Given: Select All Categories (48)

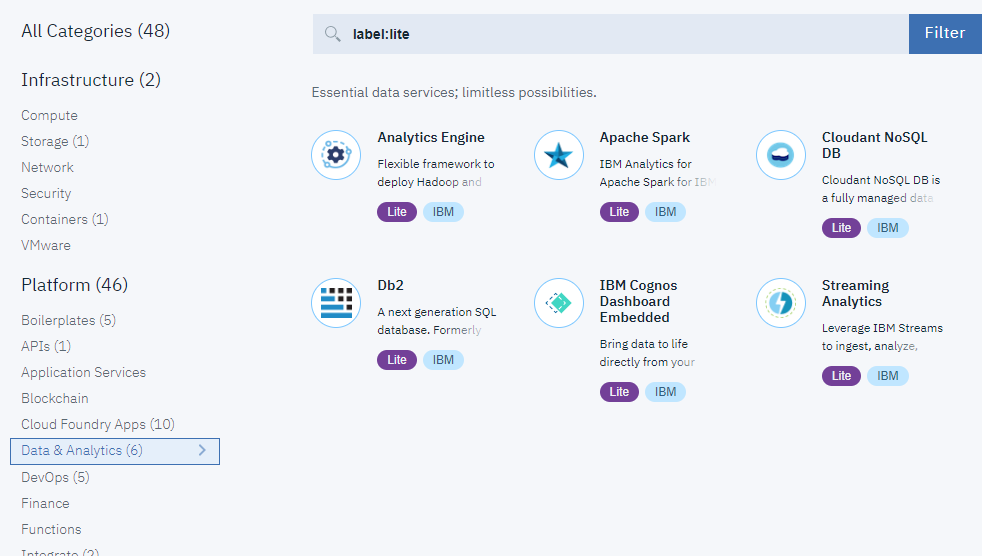Looking at the screenshot, I should pyautogui.click(x=96, y=31).
